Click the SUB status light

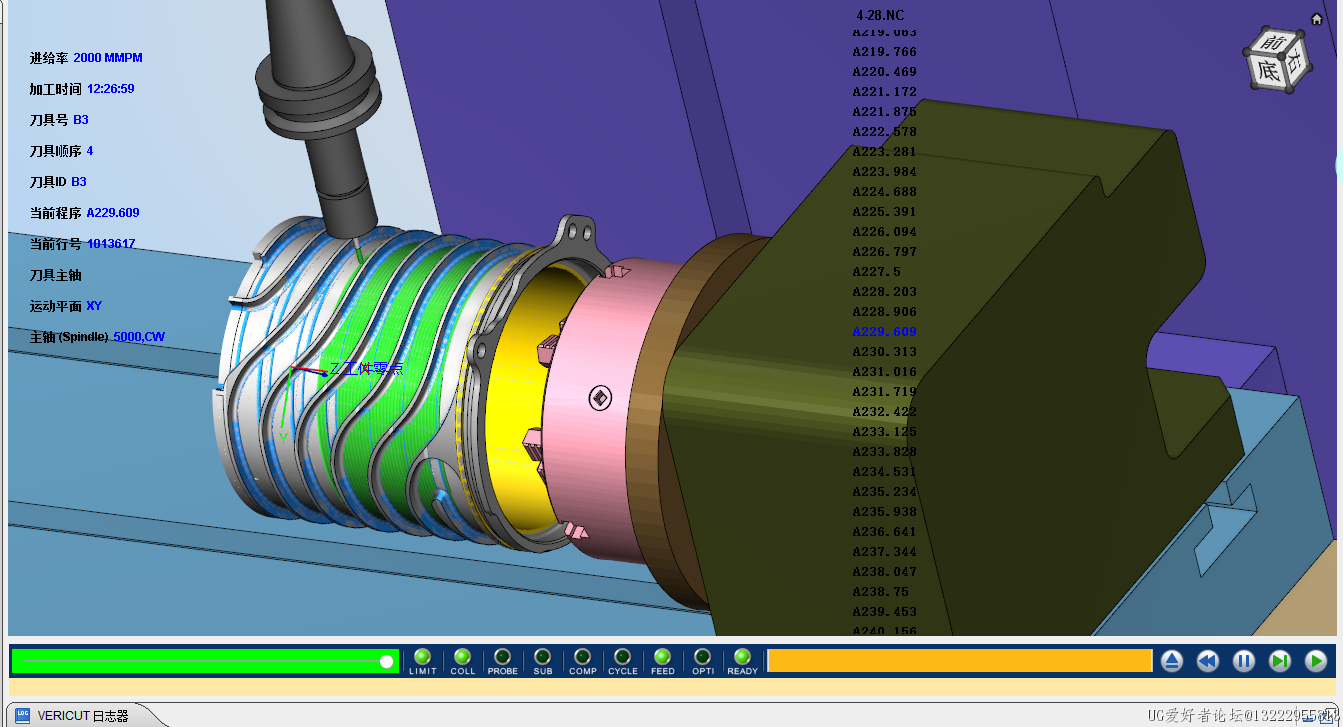point(542,657)
